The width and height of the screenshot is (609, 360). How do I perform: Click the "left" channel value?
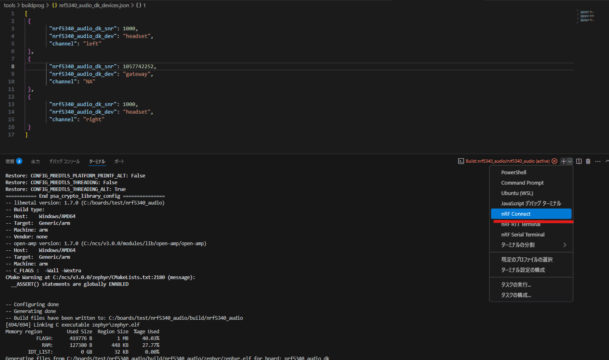pos(92,43)
